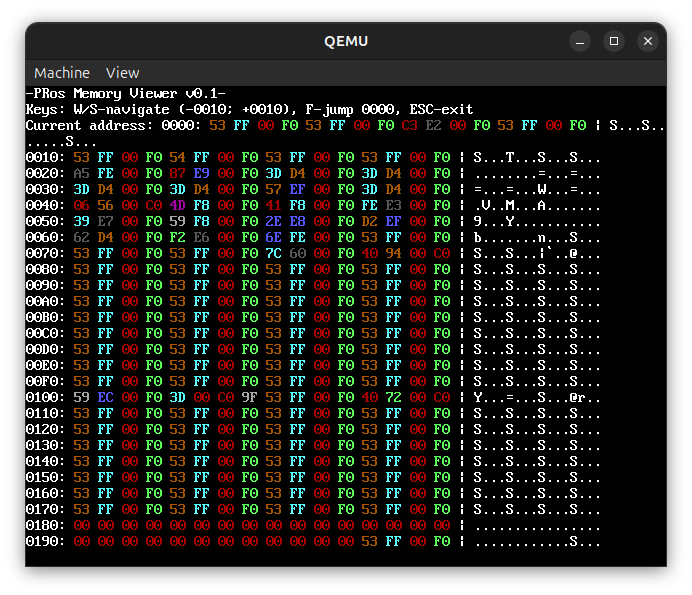This screenshot has height=595, width=692.
Task: Click hex byte C3 in current address row
Action: point(410,125)
